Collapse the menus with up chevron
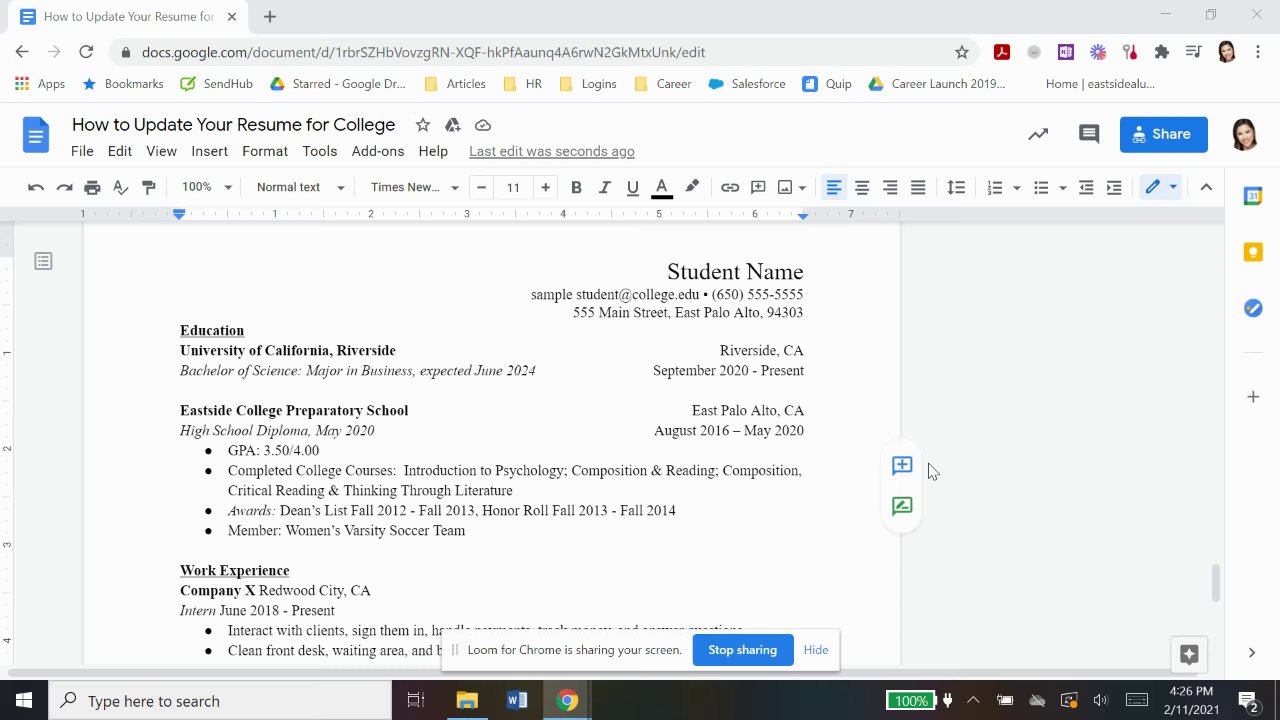This screenshot has width=1280, height=720. [x=1206, y=187]
